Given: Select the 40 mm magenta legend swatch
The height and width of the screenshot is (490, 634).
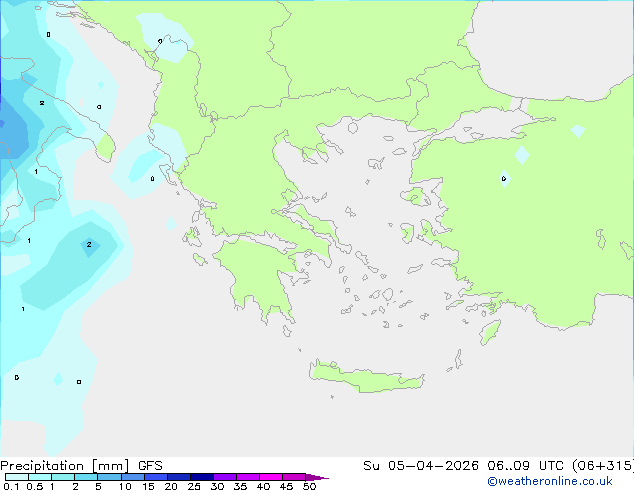Looking at the screenshot, I should tap(271, 477).
